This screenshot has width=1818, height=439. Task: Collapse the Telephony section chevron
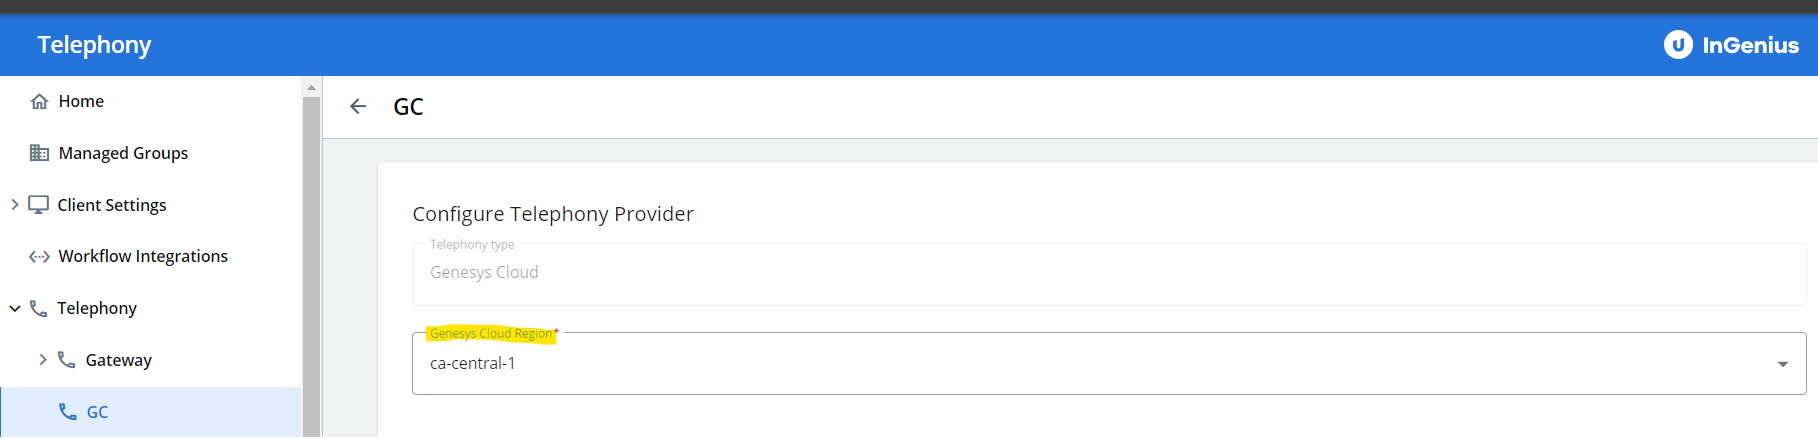click(15, 308)
